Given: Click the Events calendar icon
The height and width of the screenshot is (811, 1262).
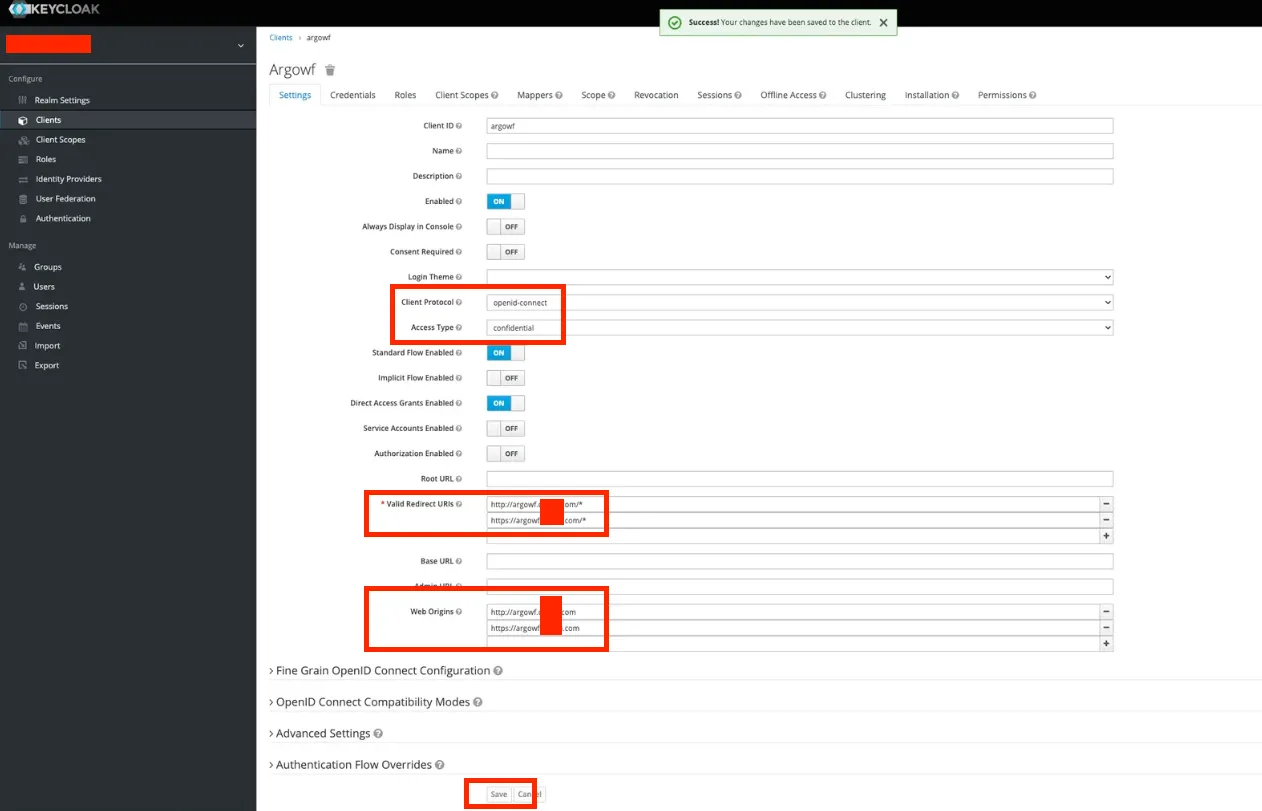Looking at the screenshot, I should tap(22, 326).
